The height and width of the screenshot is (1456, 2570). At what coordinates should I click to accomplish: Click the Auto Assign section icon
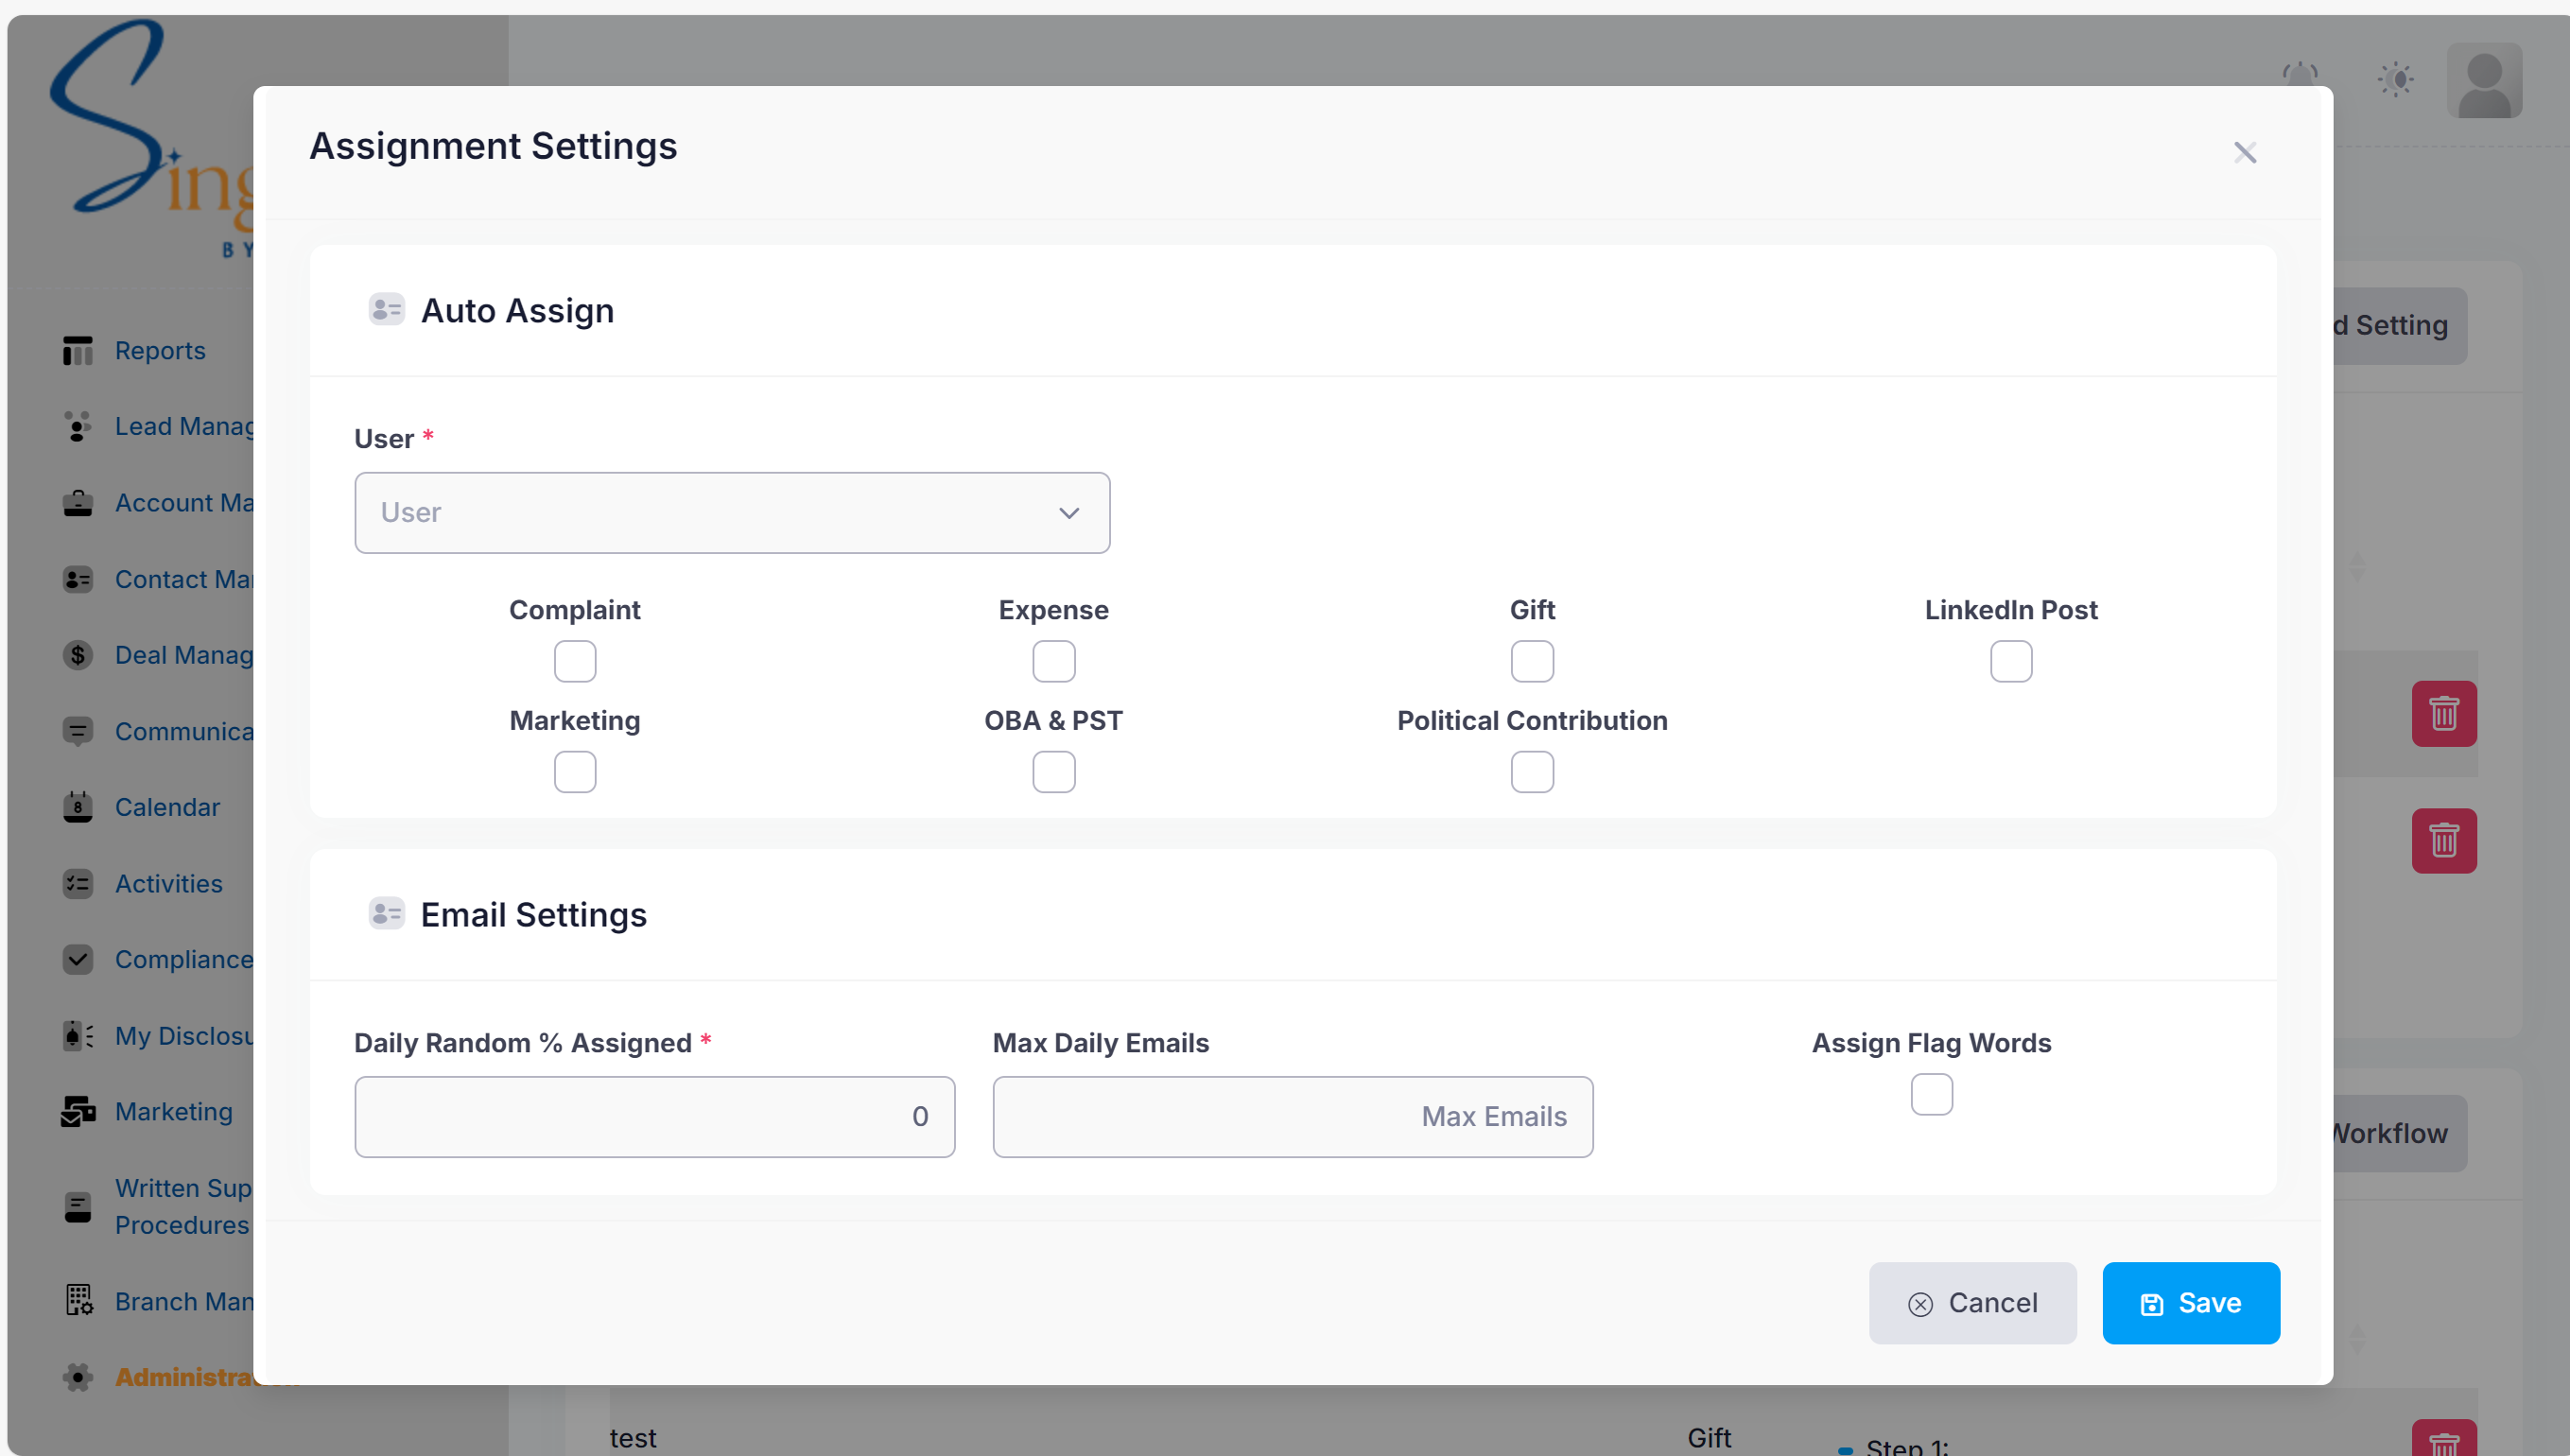[386, 310]
